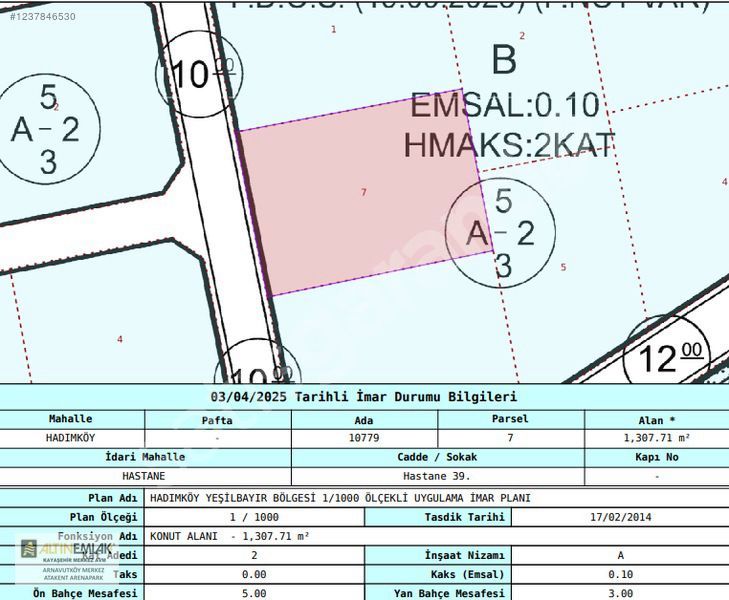729x600 pixels.
Task: Select the Yan Bahçe Mesafesi value 3.00
Action: coord(620,594)
